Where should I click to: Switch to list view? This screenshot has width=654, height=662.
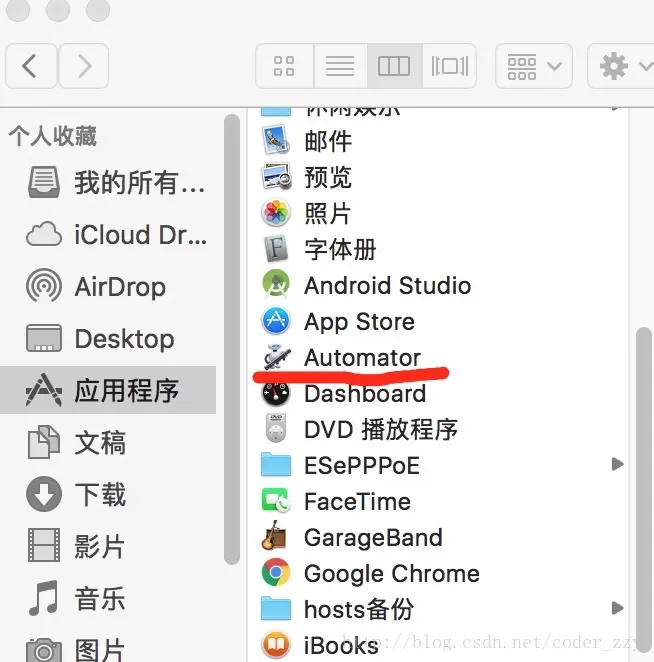[x=340, y=66]
